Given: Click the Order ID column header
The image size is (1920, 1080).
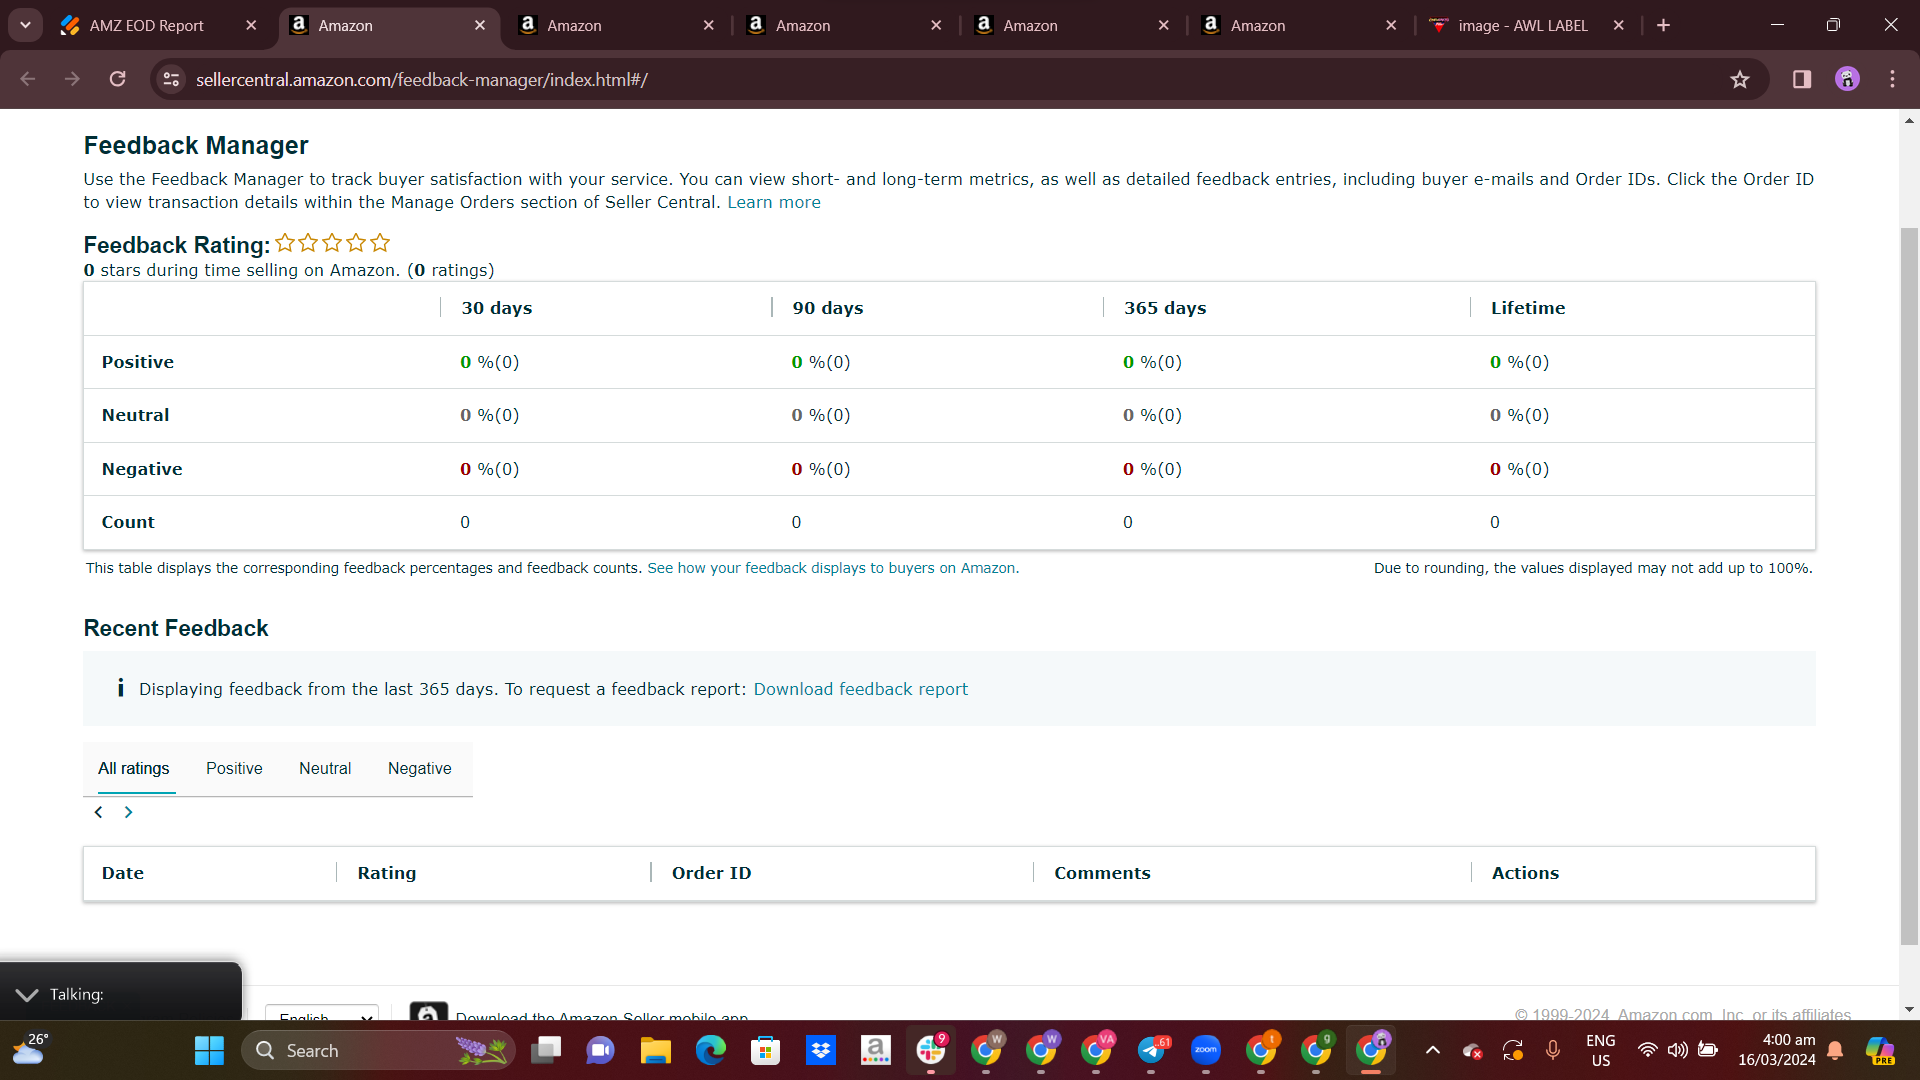Looking at the screenshot, I should pos(712,873).
